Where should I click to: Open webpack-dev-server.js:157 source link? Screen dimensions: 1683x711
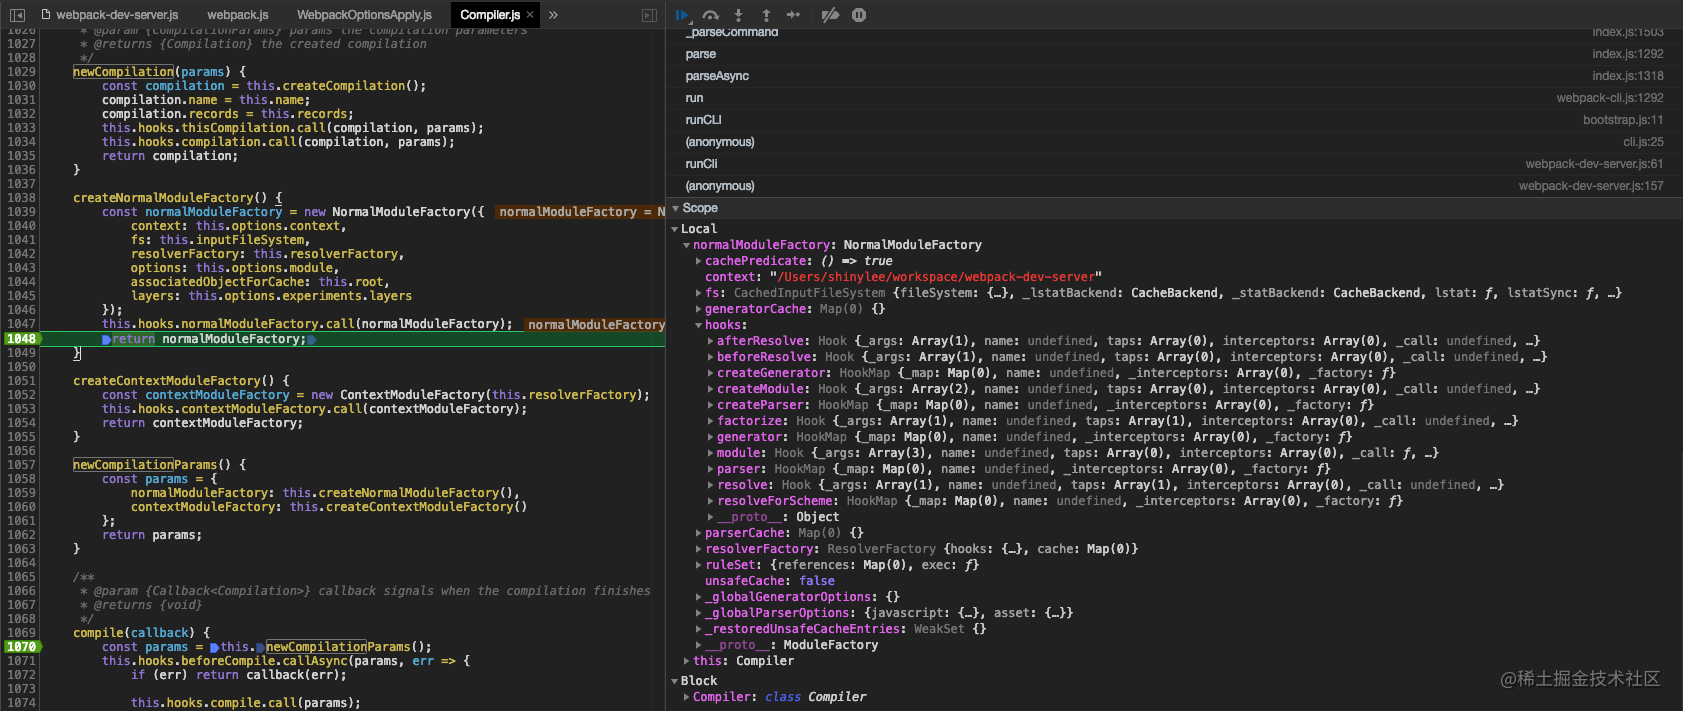point(1591,186)
